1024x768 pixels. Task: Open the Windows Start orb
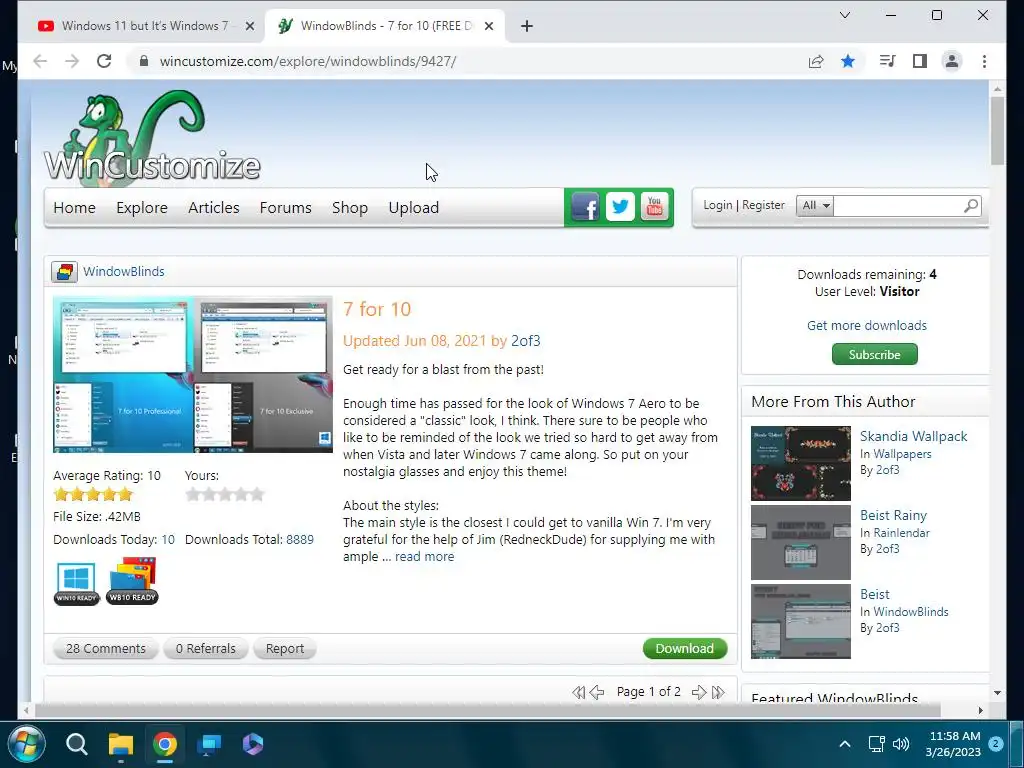26,744
